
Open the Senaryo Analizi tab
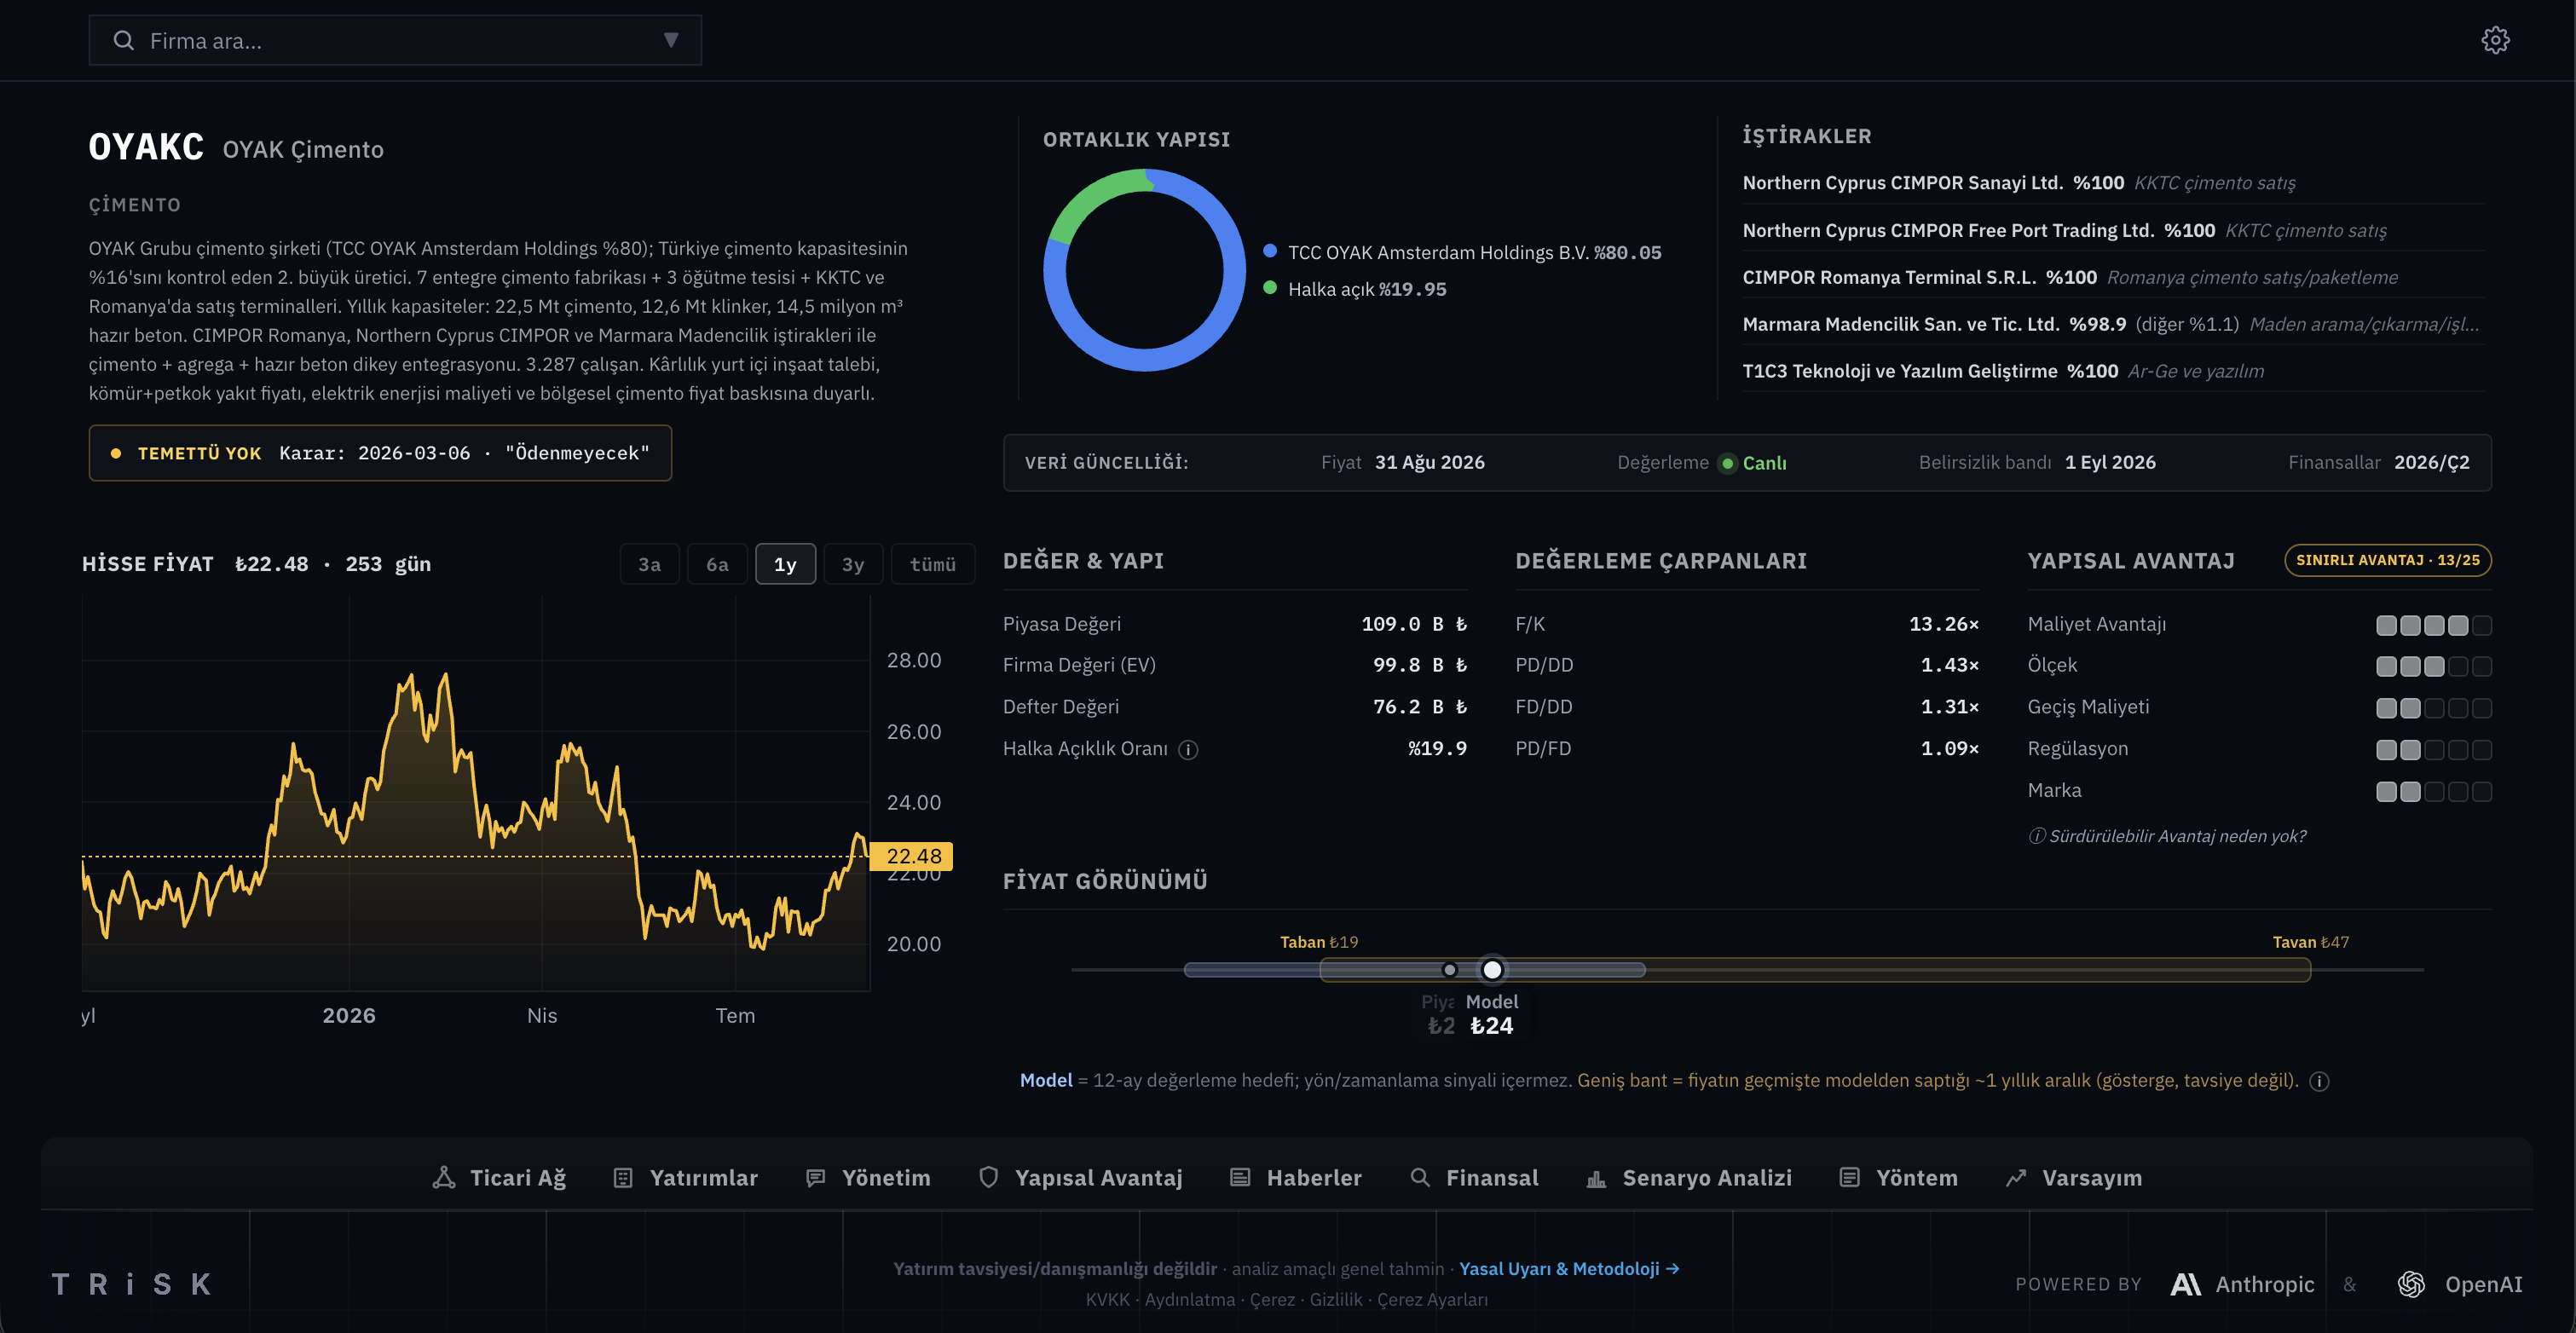(x=1689, y=1178)
